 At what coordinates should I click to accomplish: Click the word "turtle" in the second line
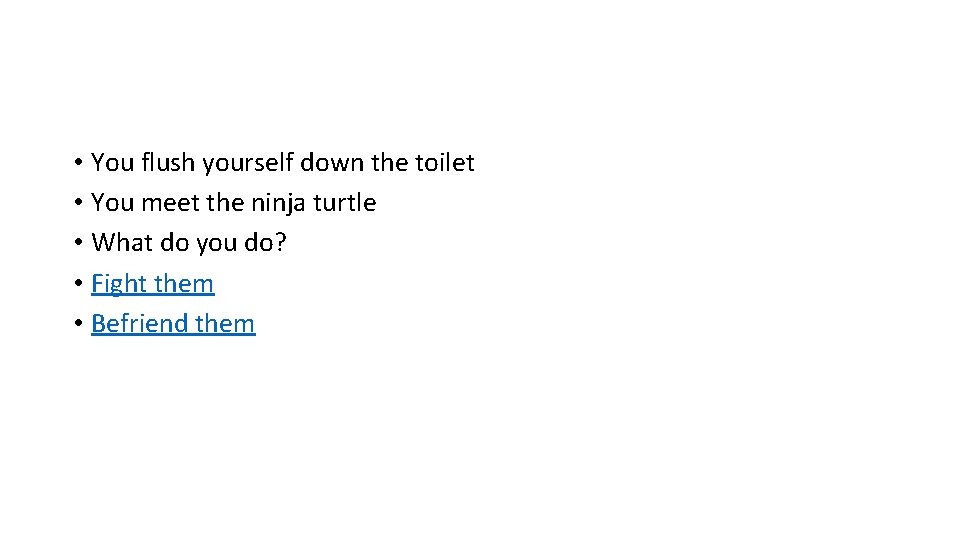[345, 203]
